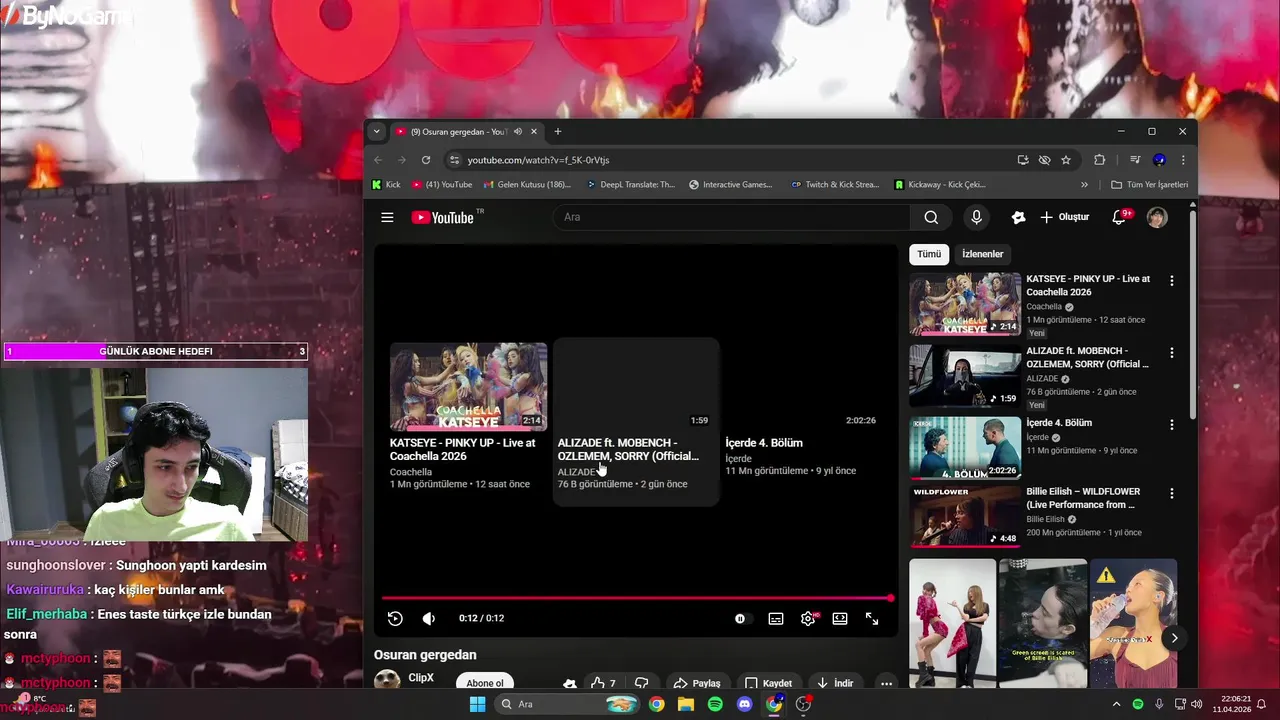Show hidden tray icons with the chevron
The width and height of the screenshot is (1280, 720).
1117,704
